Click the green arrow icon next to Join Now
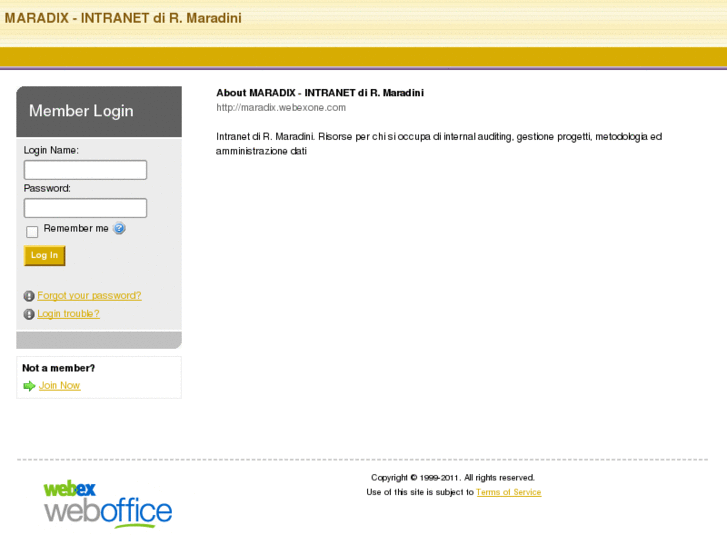The width and height of the screenshot is (727, 545). tap(29, 386)
